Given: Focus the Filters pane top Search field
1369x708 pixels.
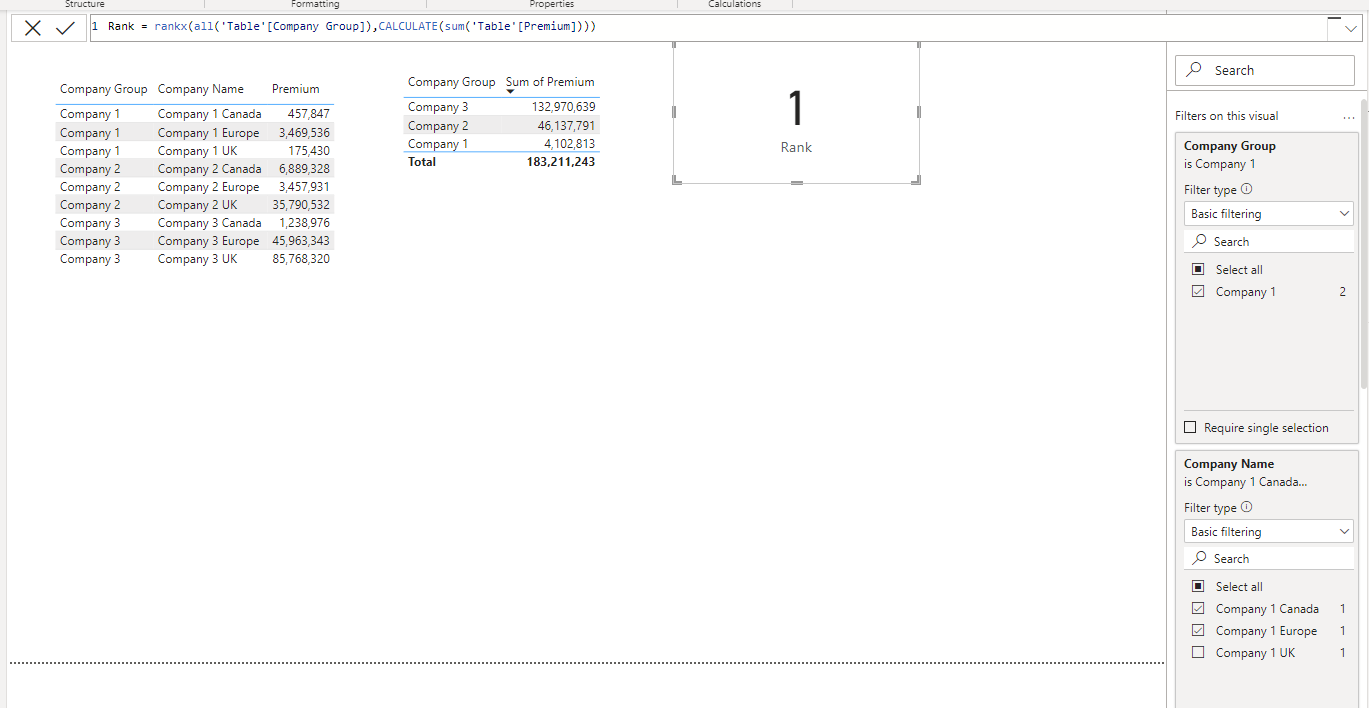Looking at the screenshot, I should [1265, 71].
